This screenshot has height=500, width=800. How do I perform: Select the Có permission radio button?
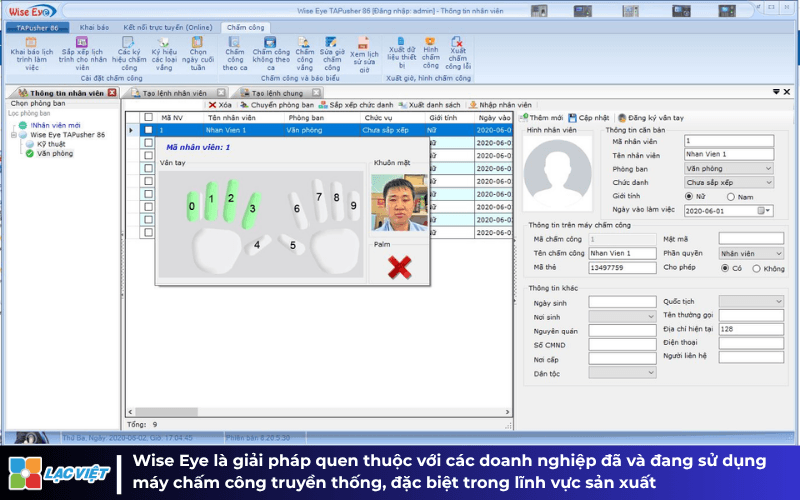(724, 268)
